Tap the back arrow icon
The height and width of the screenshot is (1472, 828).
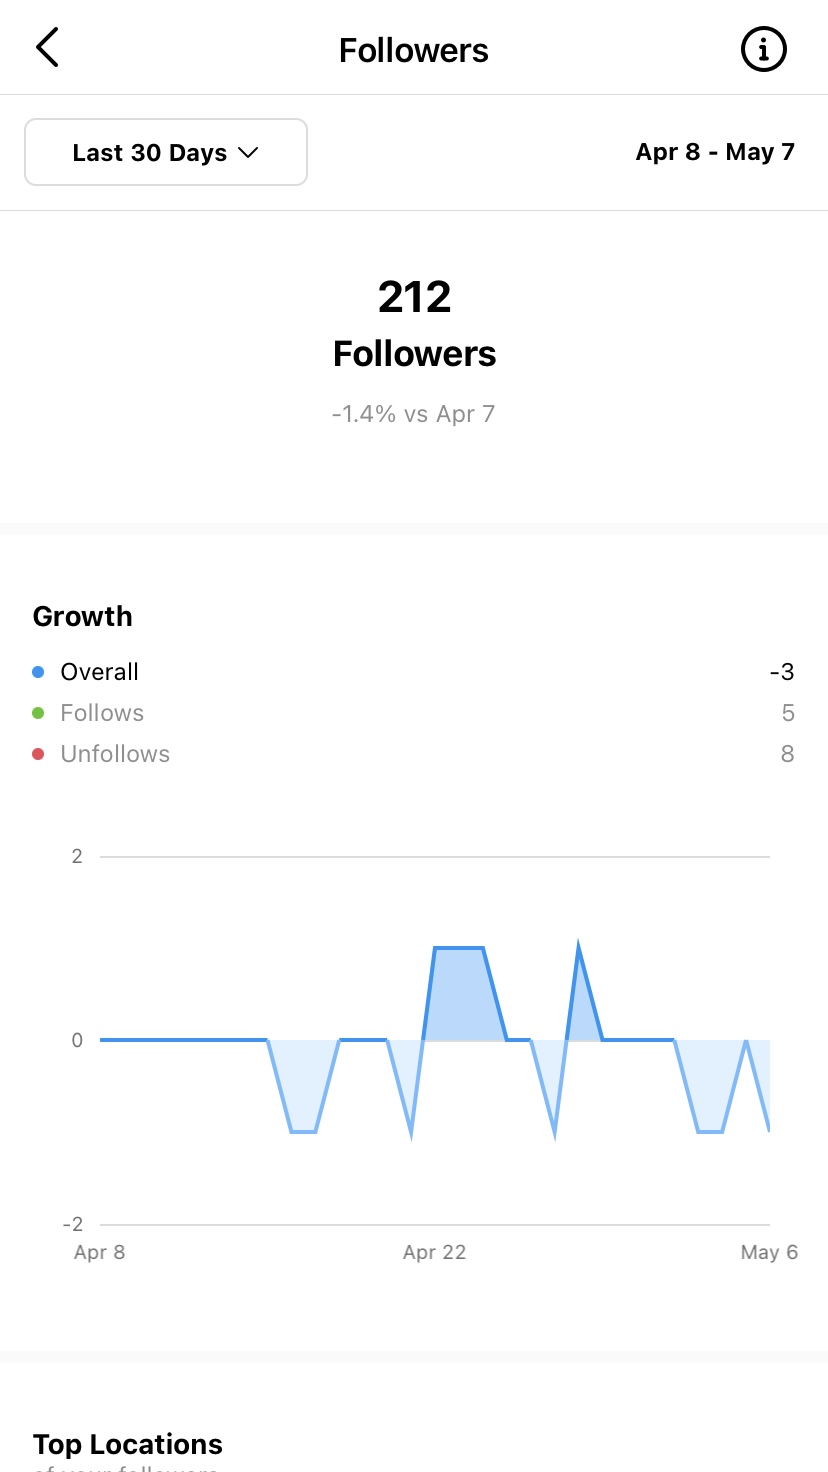click(47, 48)
